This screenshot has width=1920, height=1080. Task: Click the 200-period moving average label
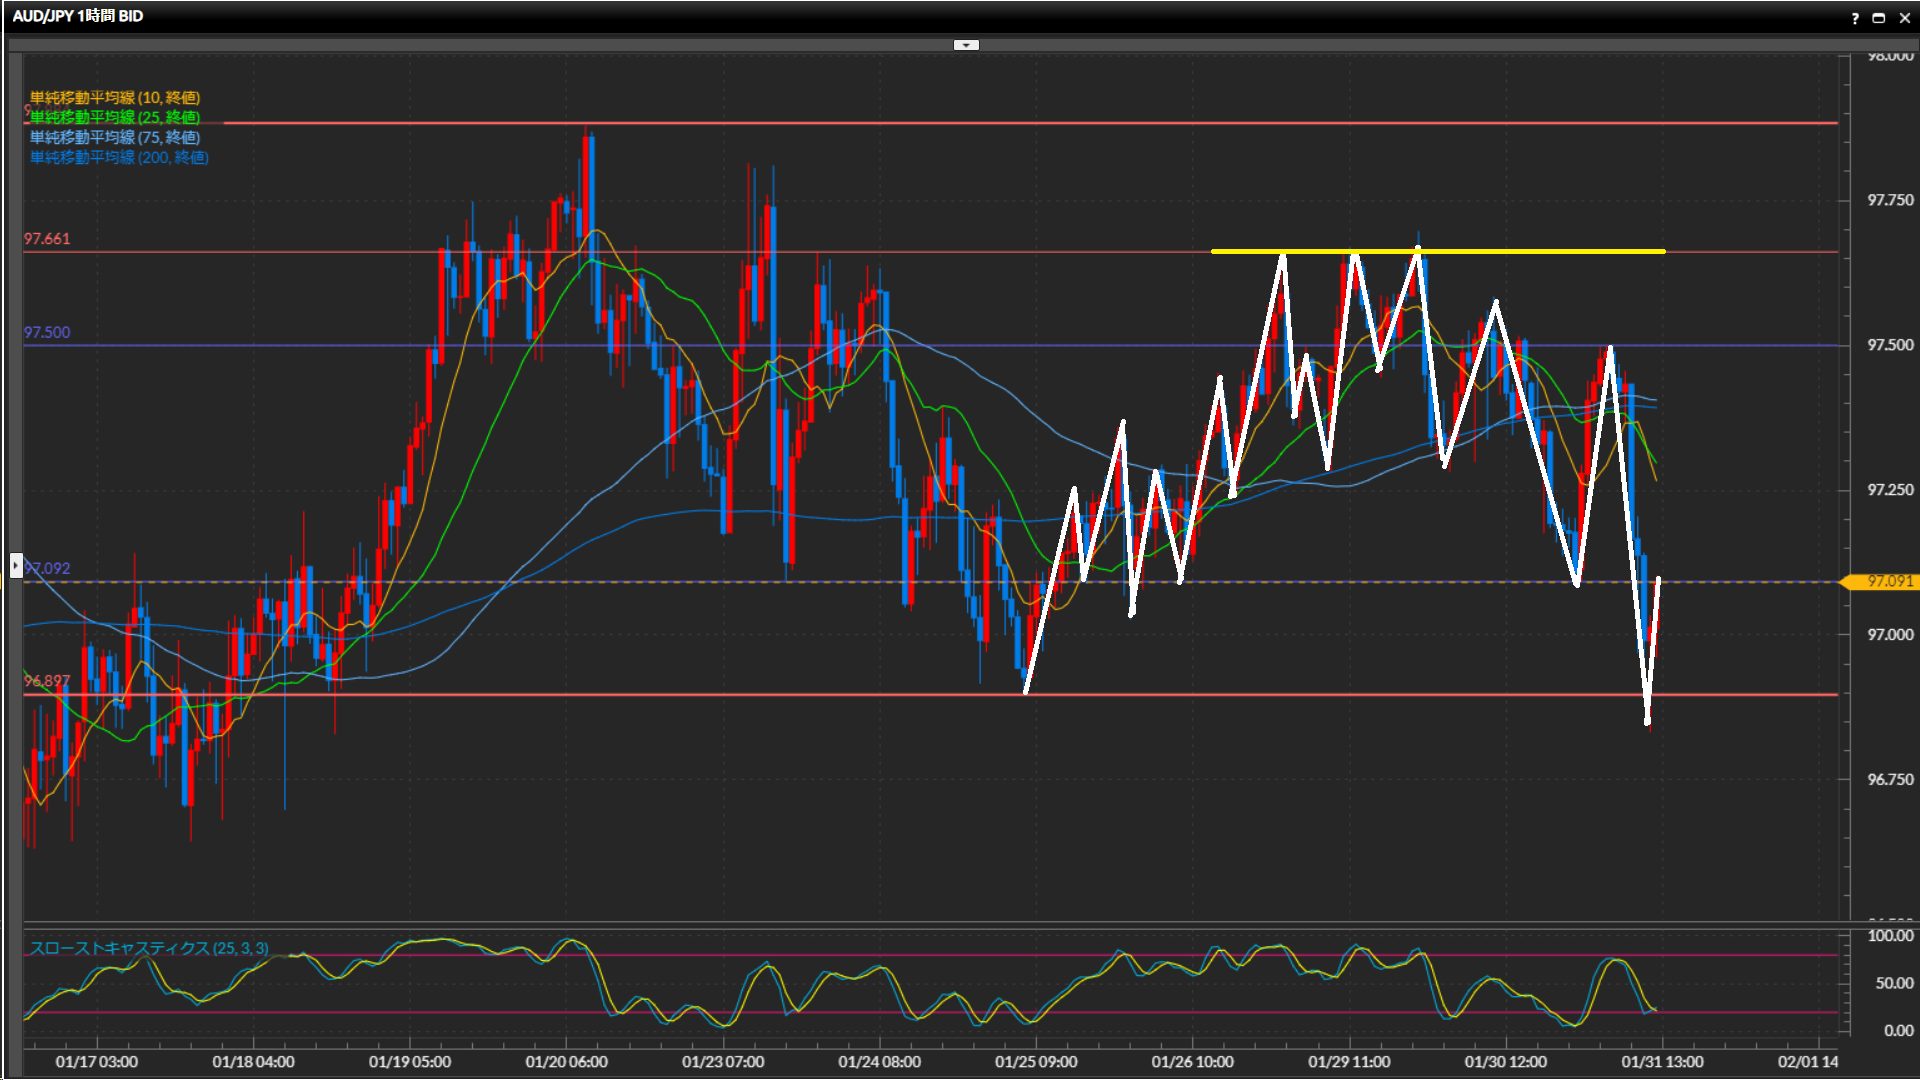118,157
